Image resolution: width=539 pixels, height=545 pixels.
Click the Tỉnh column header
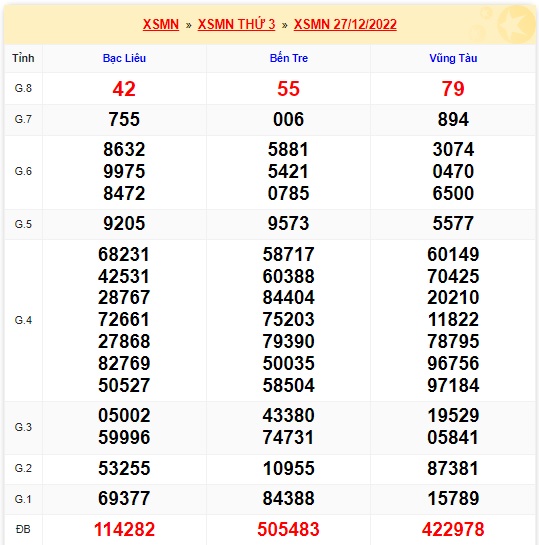click(23, 58)
